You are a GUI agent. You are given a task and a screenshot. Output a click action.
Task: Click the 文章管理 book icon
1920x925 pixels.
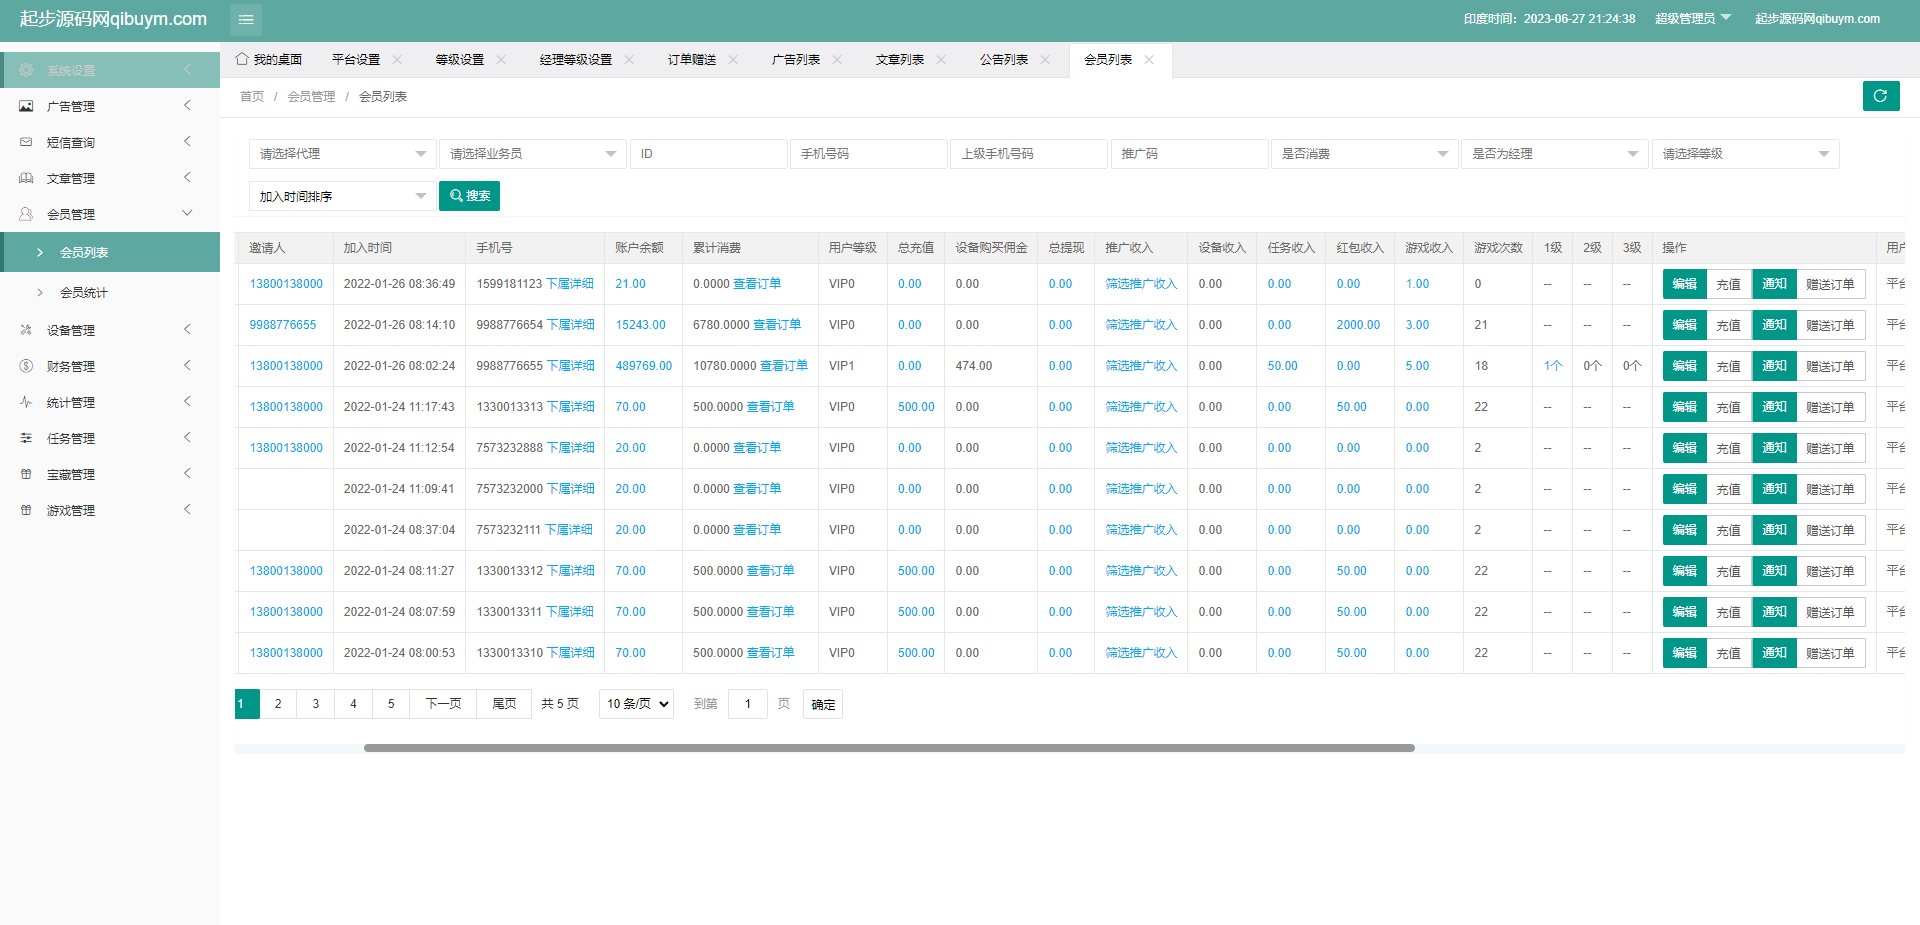[26, 178]
